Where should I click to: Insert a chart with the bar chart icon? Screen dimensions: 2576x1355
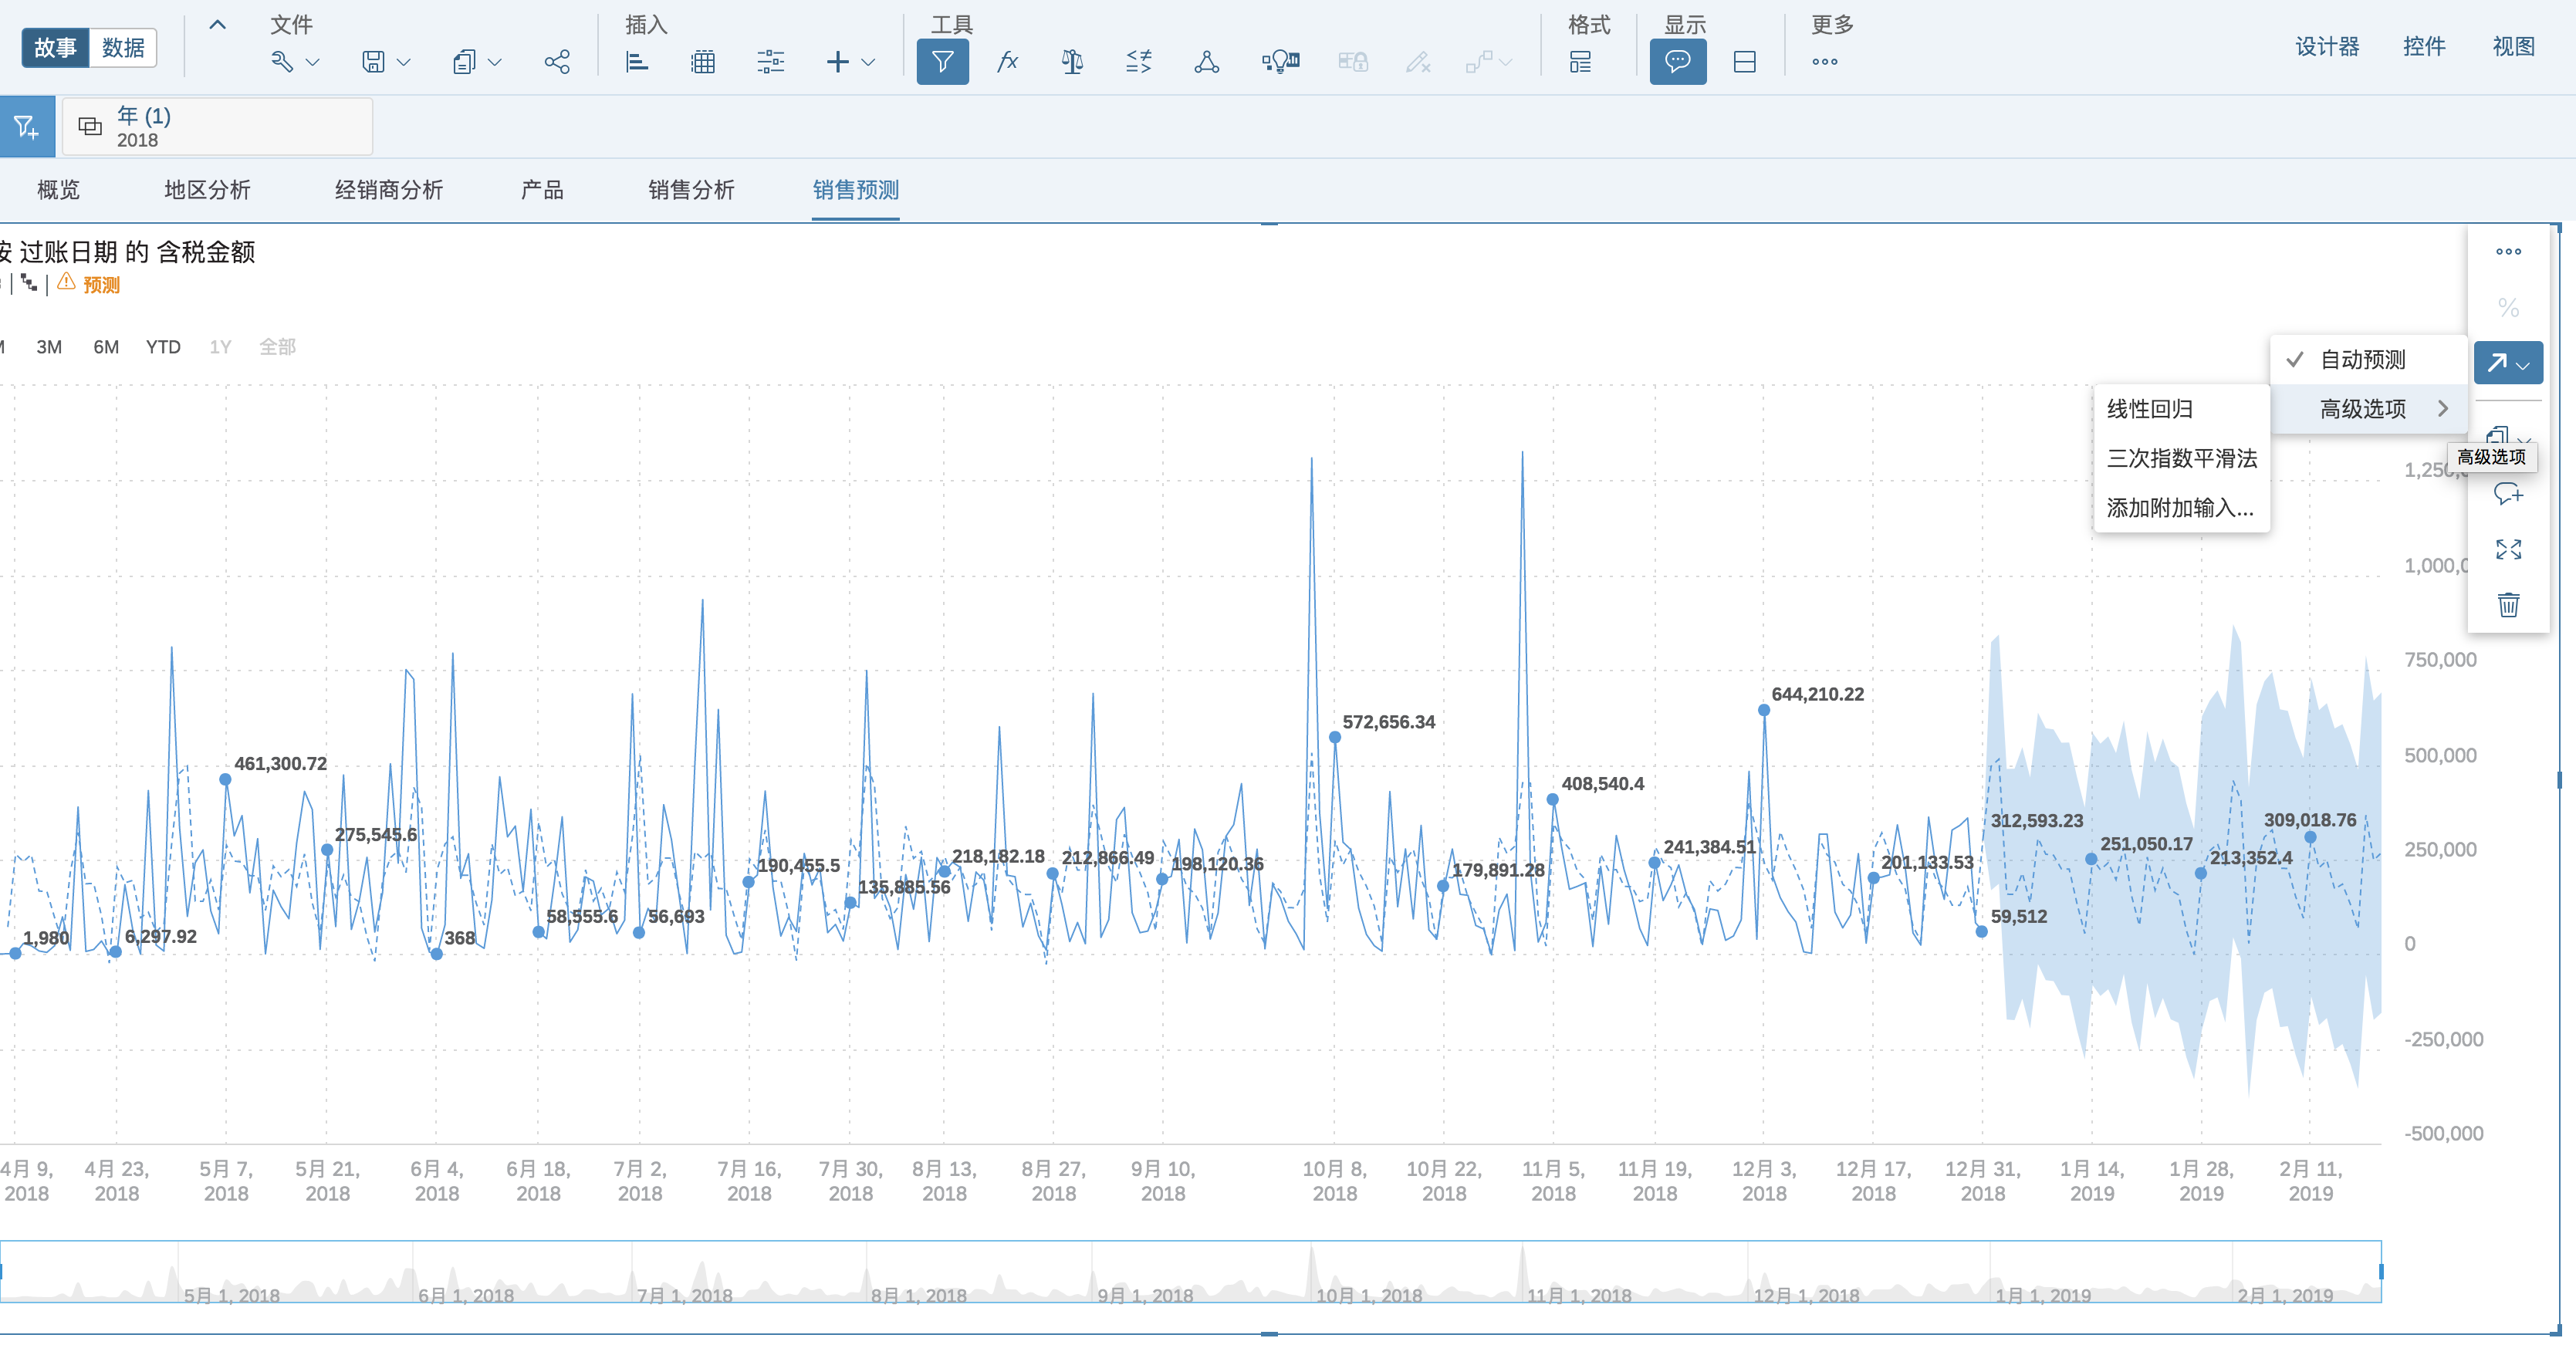click(637, 62)
